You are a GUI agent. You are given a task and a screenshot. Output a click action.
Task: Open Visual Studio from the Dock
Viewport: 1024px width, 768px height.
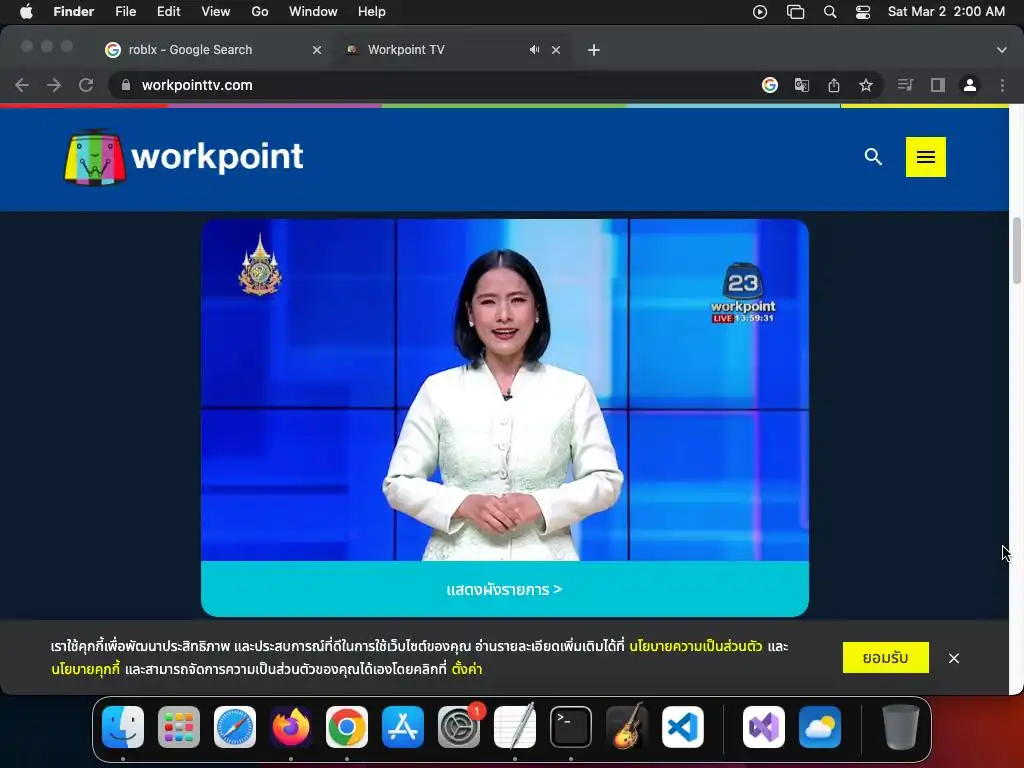(x=763, y=727)
